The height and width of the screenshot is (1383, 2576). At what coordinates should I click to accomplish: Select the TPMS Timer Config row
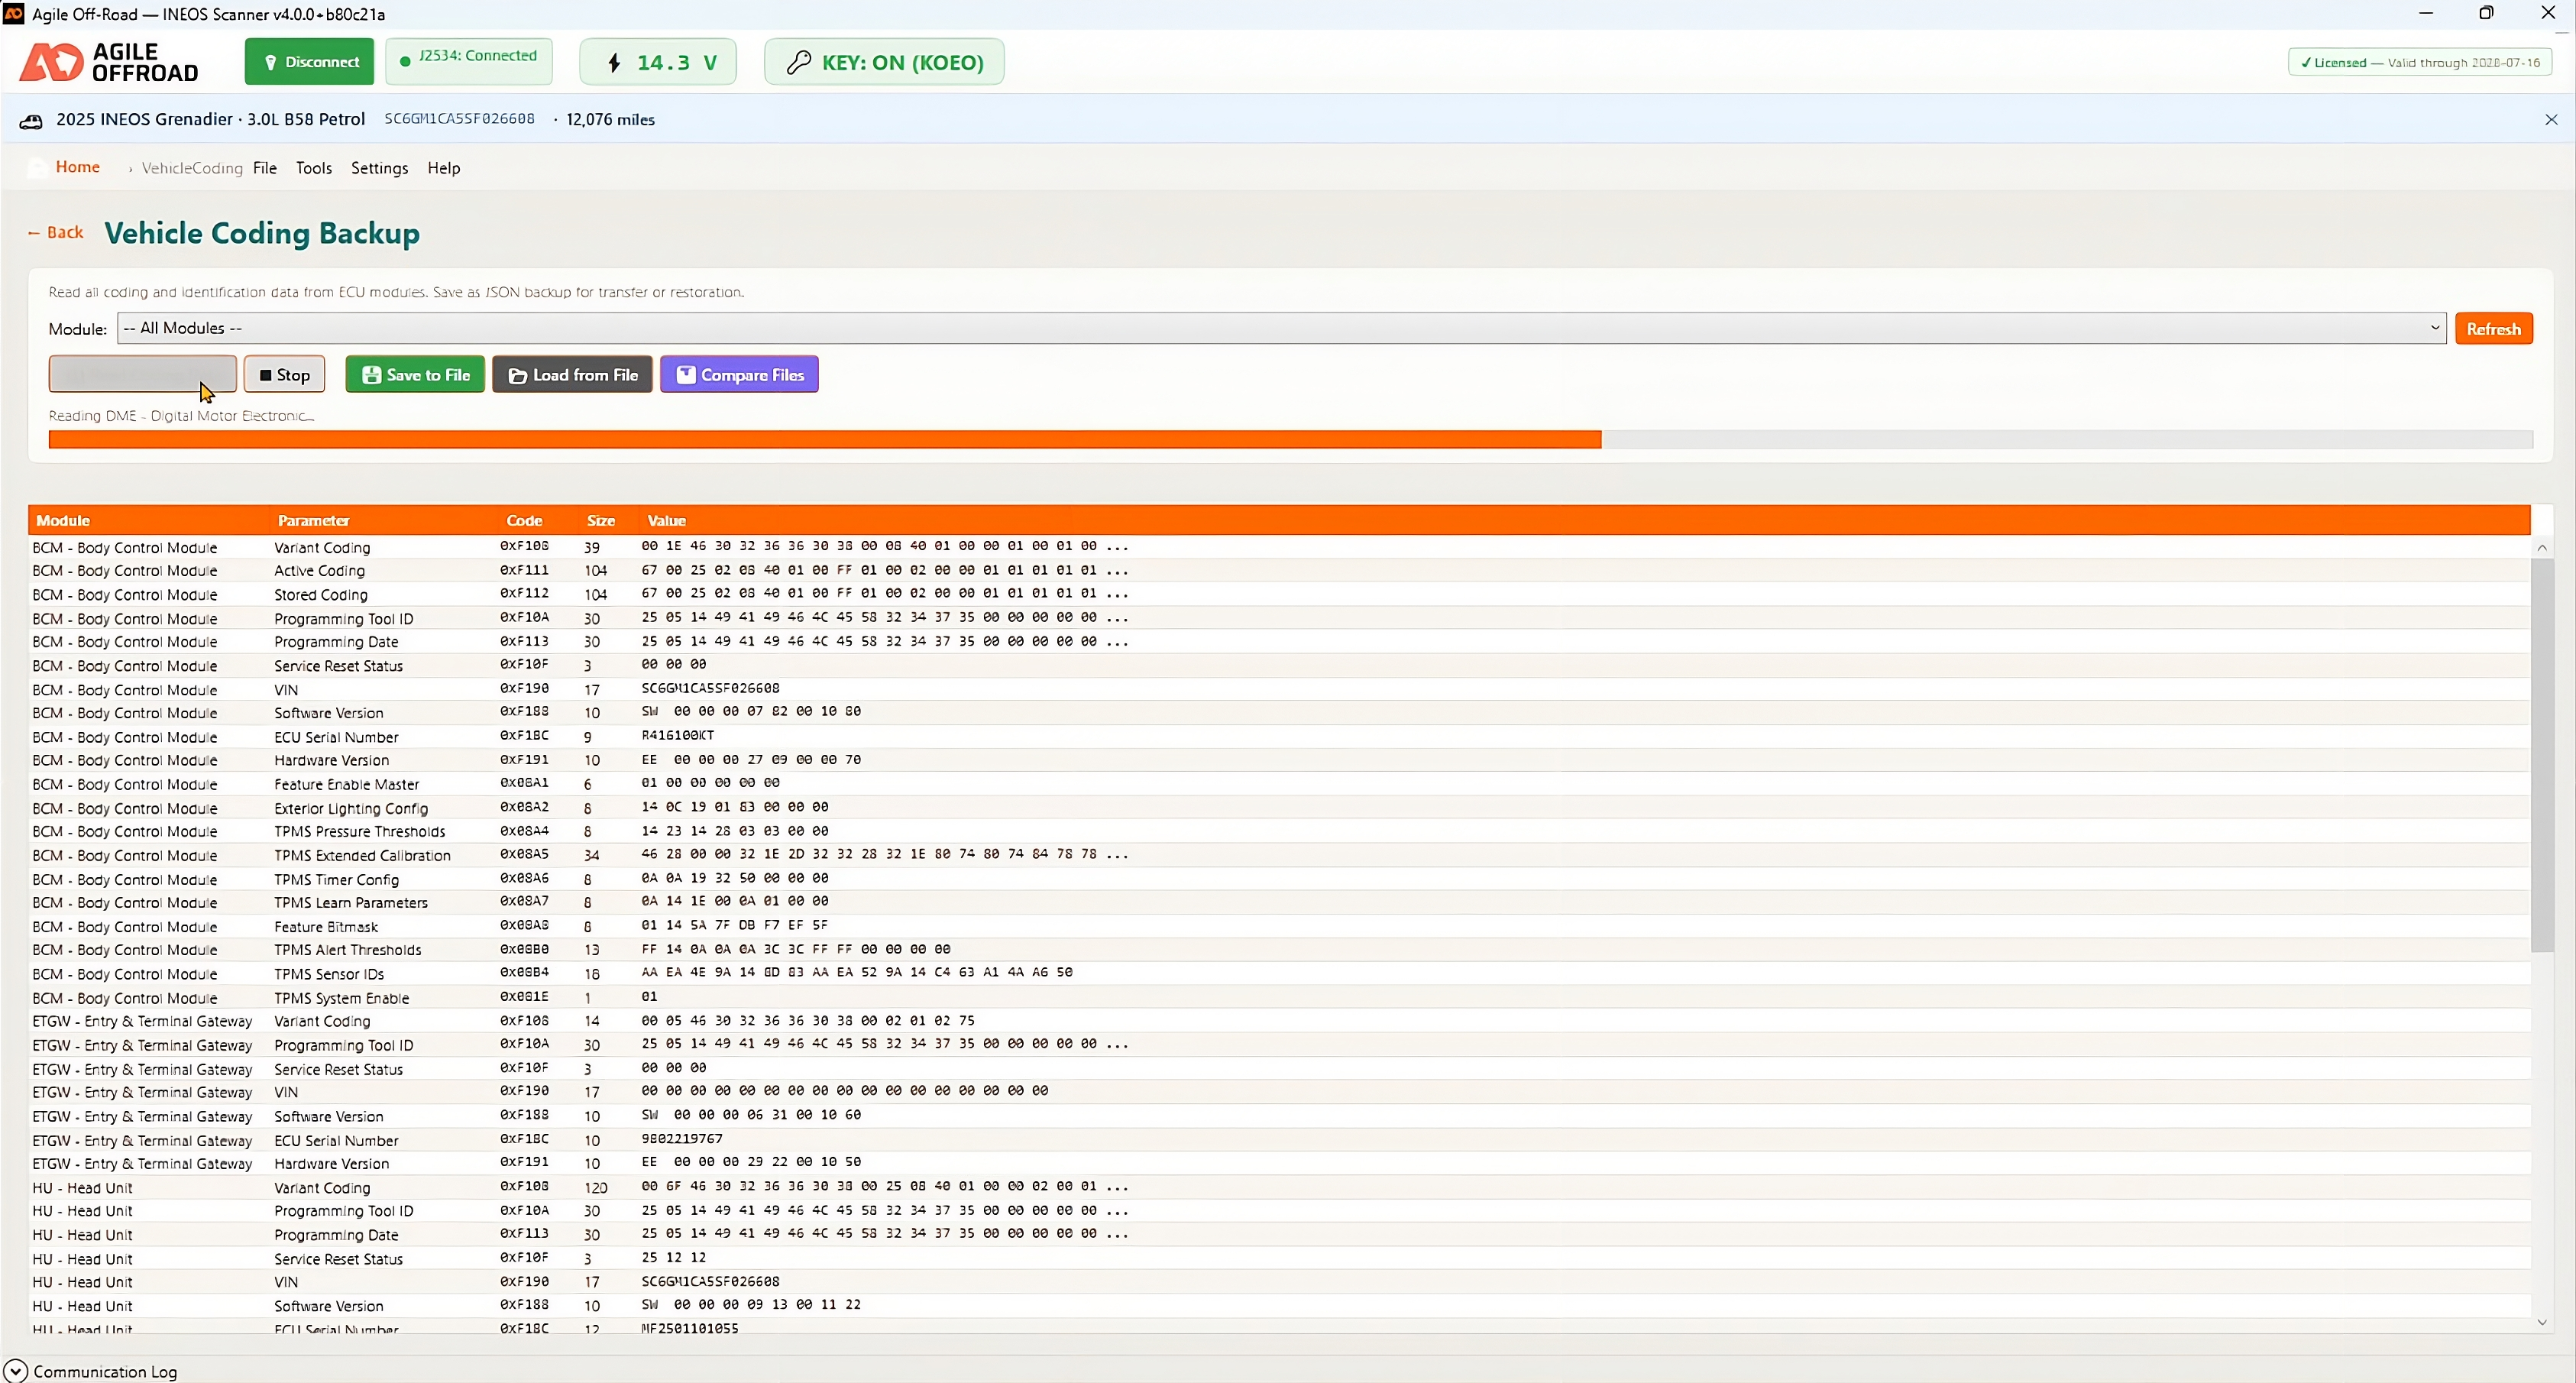[x=1280, y=879]
